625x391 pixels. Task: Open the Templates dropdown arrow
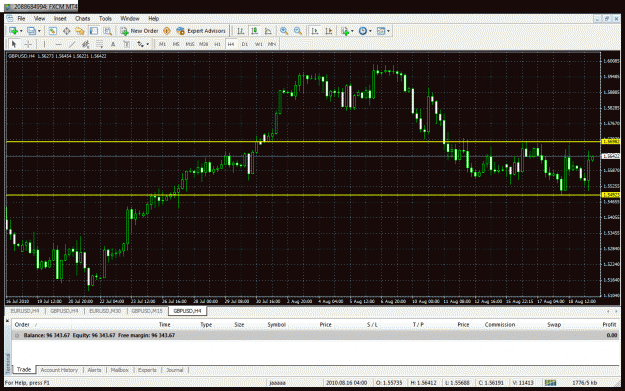[389, 31]
